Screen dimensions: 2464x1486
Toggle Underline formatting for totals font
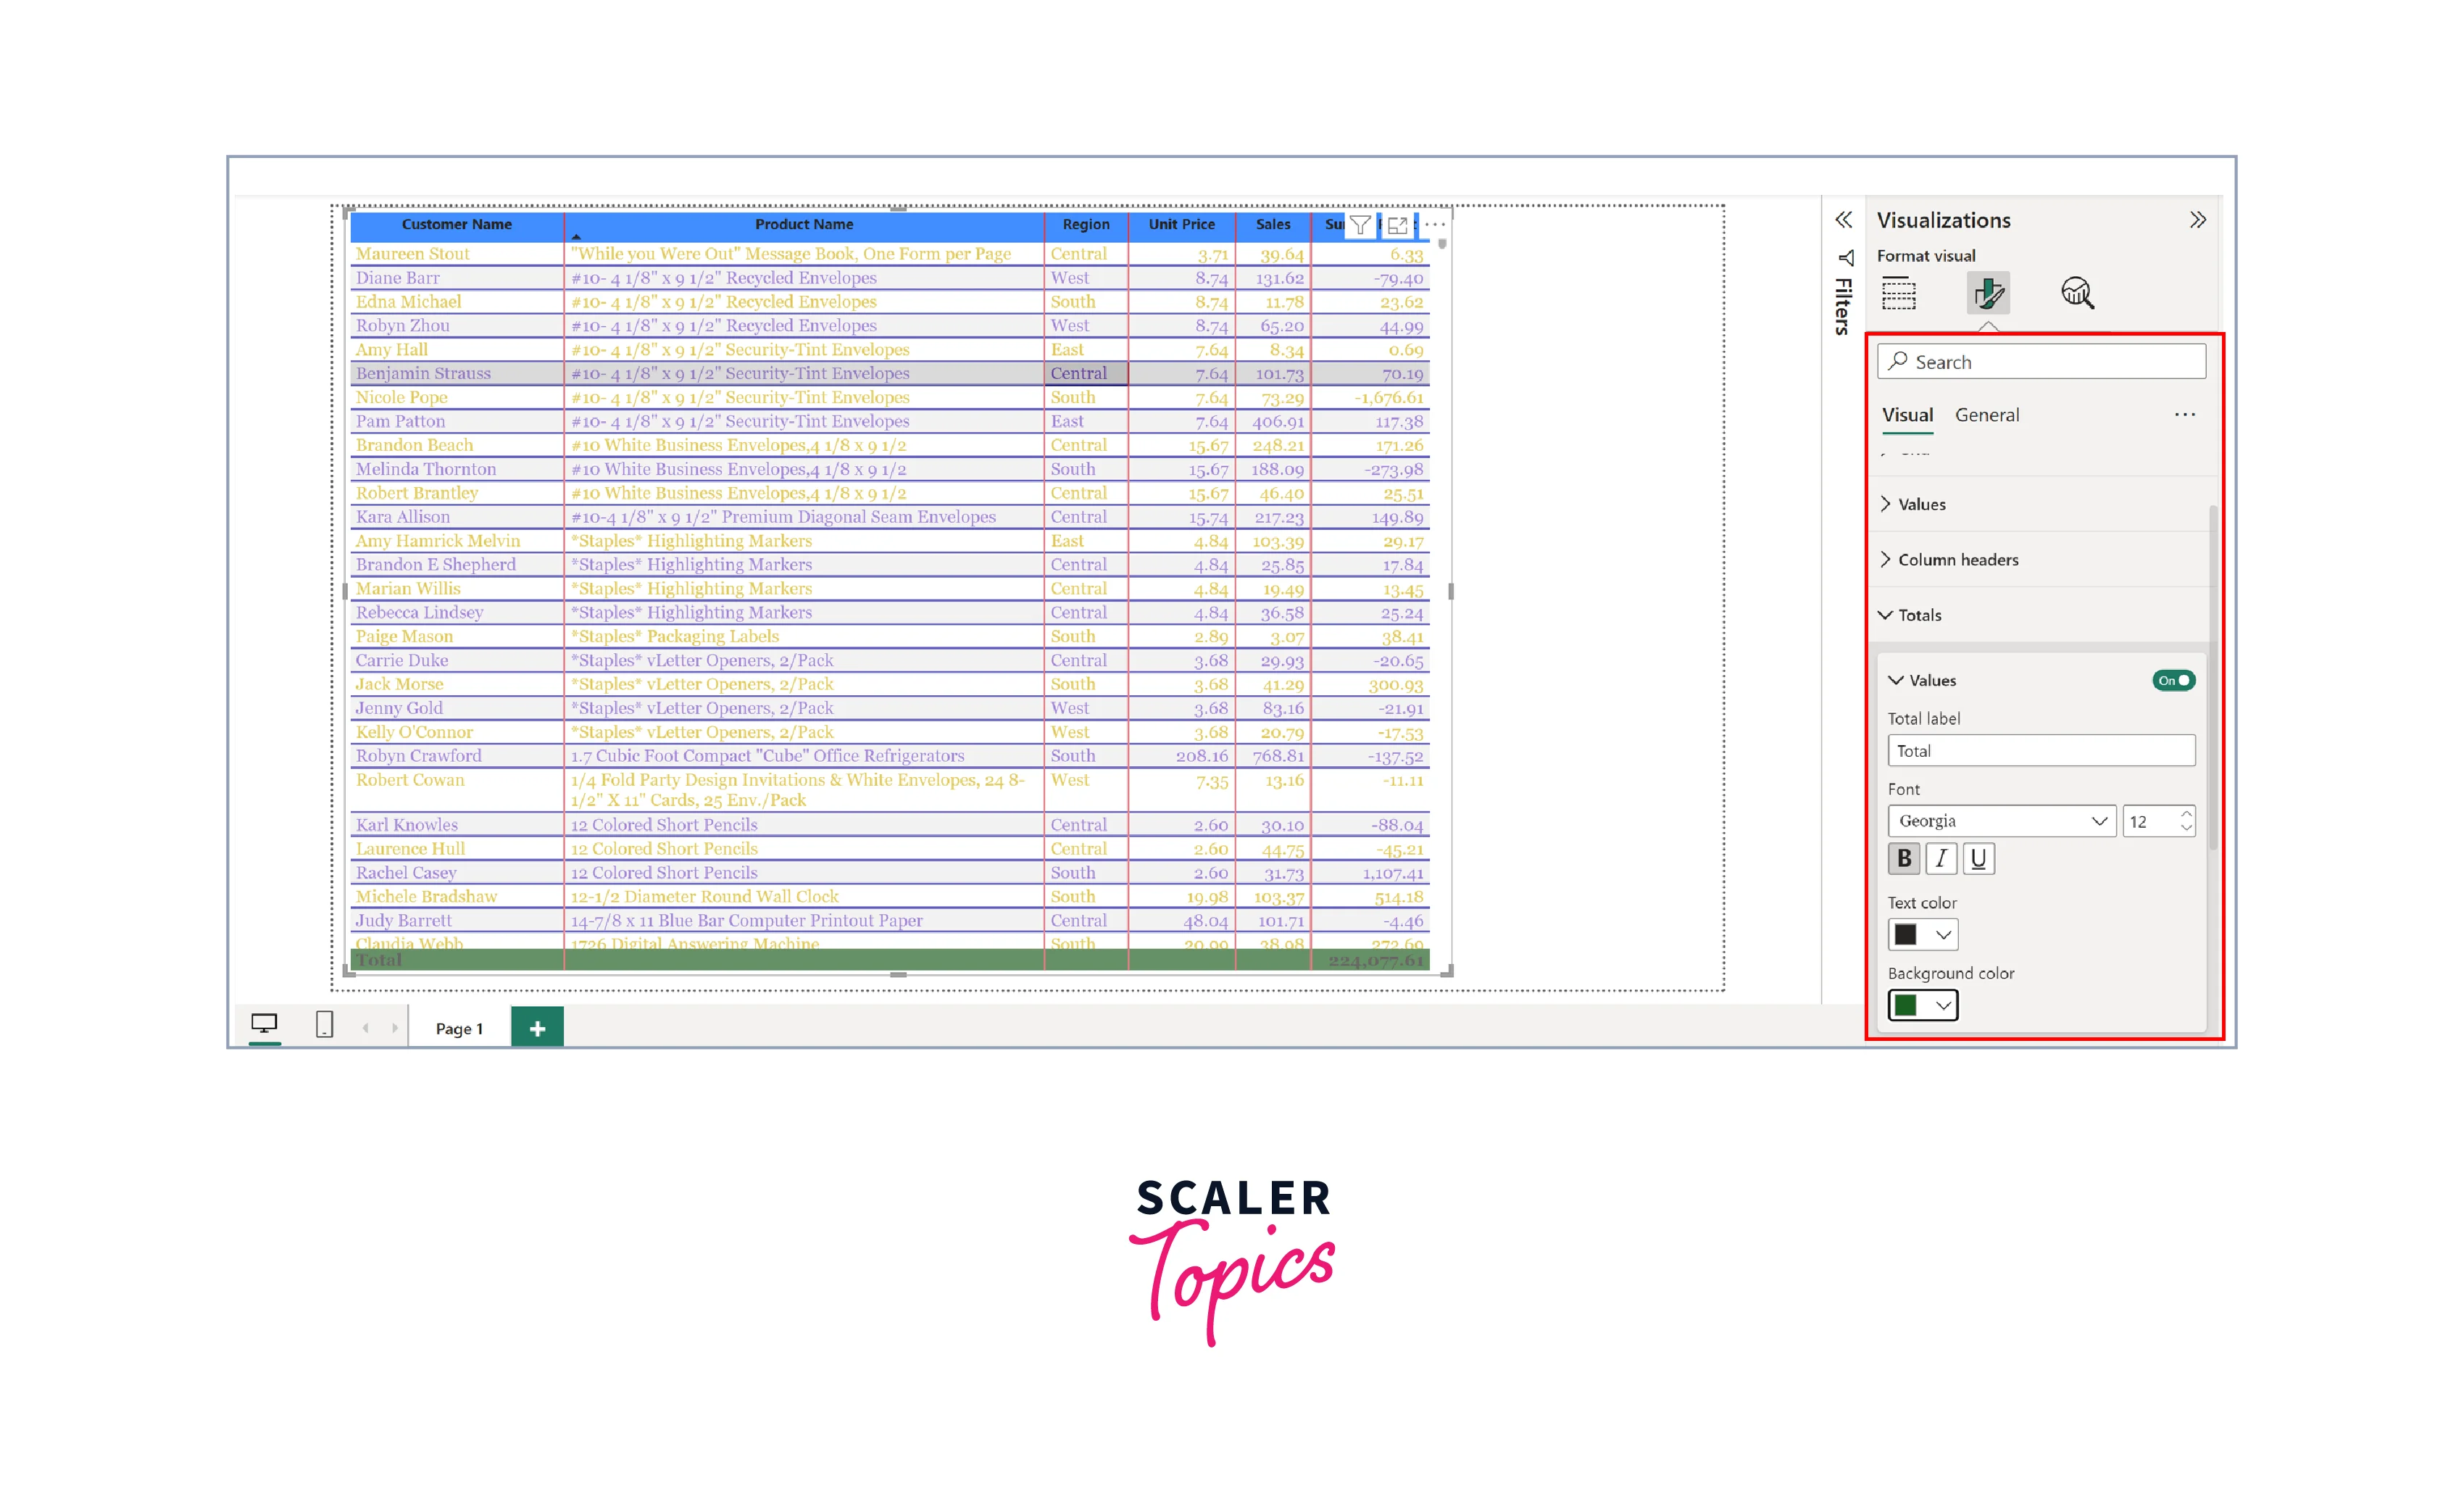tap(1978, 858)
